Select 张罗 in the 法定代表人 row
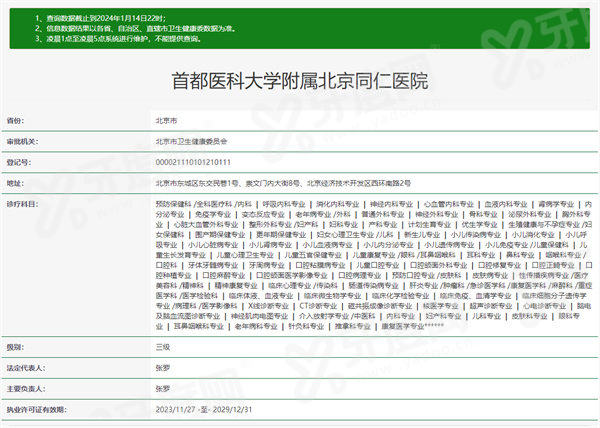Screen dimensions: 600x428 163,368
